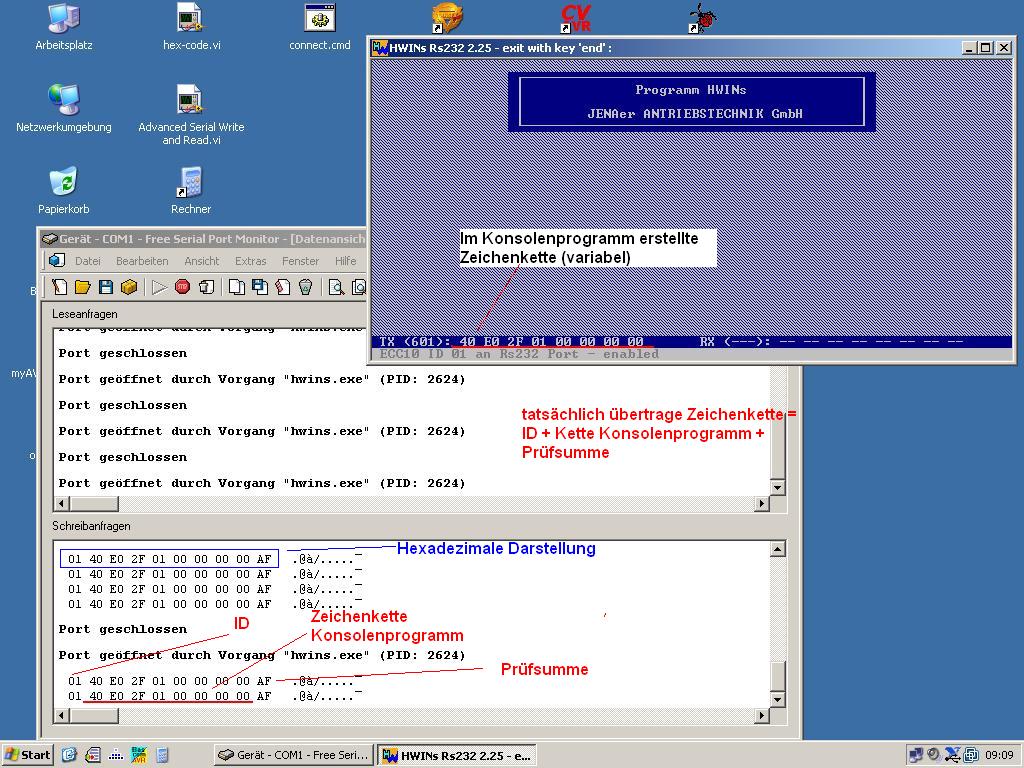Image resolution: width=1024 pixels, height=768 pixels.
Task: Click the 'TX (601):' status in HWINs console
Action: pyautogui.click(x=415, y=342)
